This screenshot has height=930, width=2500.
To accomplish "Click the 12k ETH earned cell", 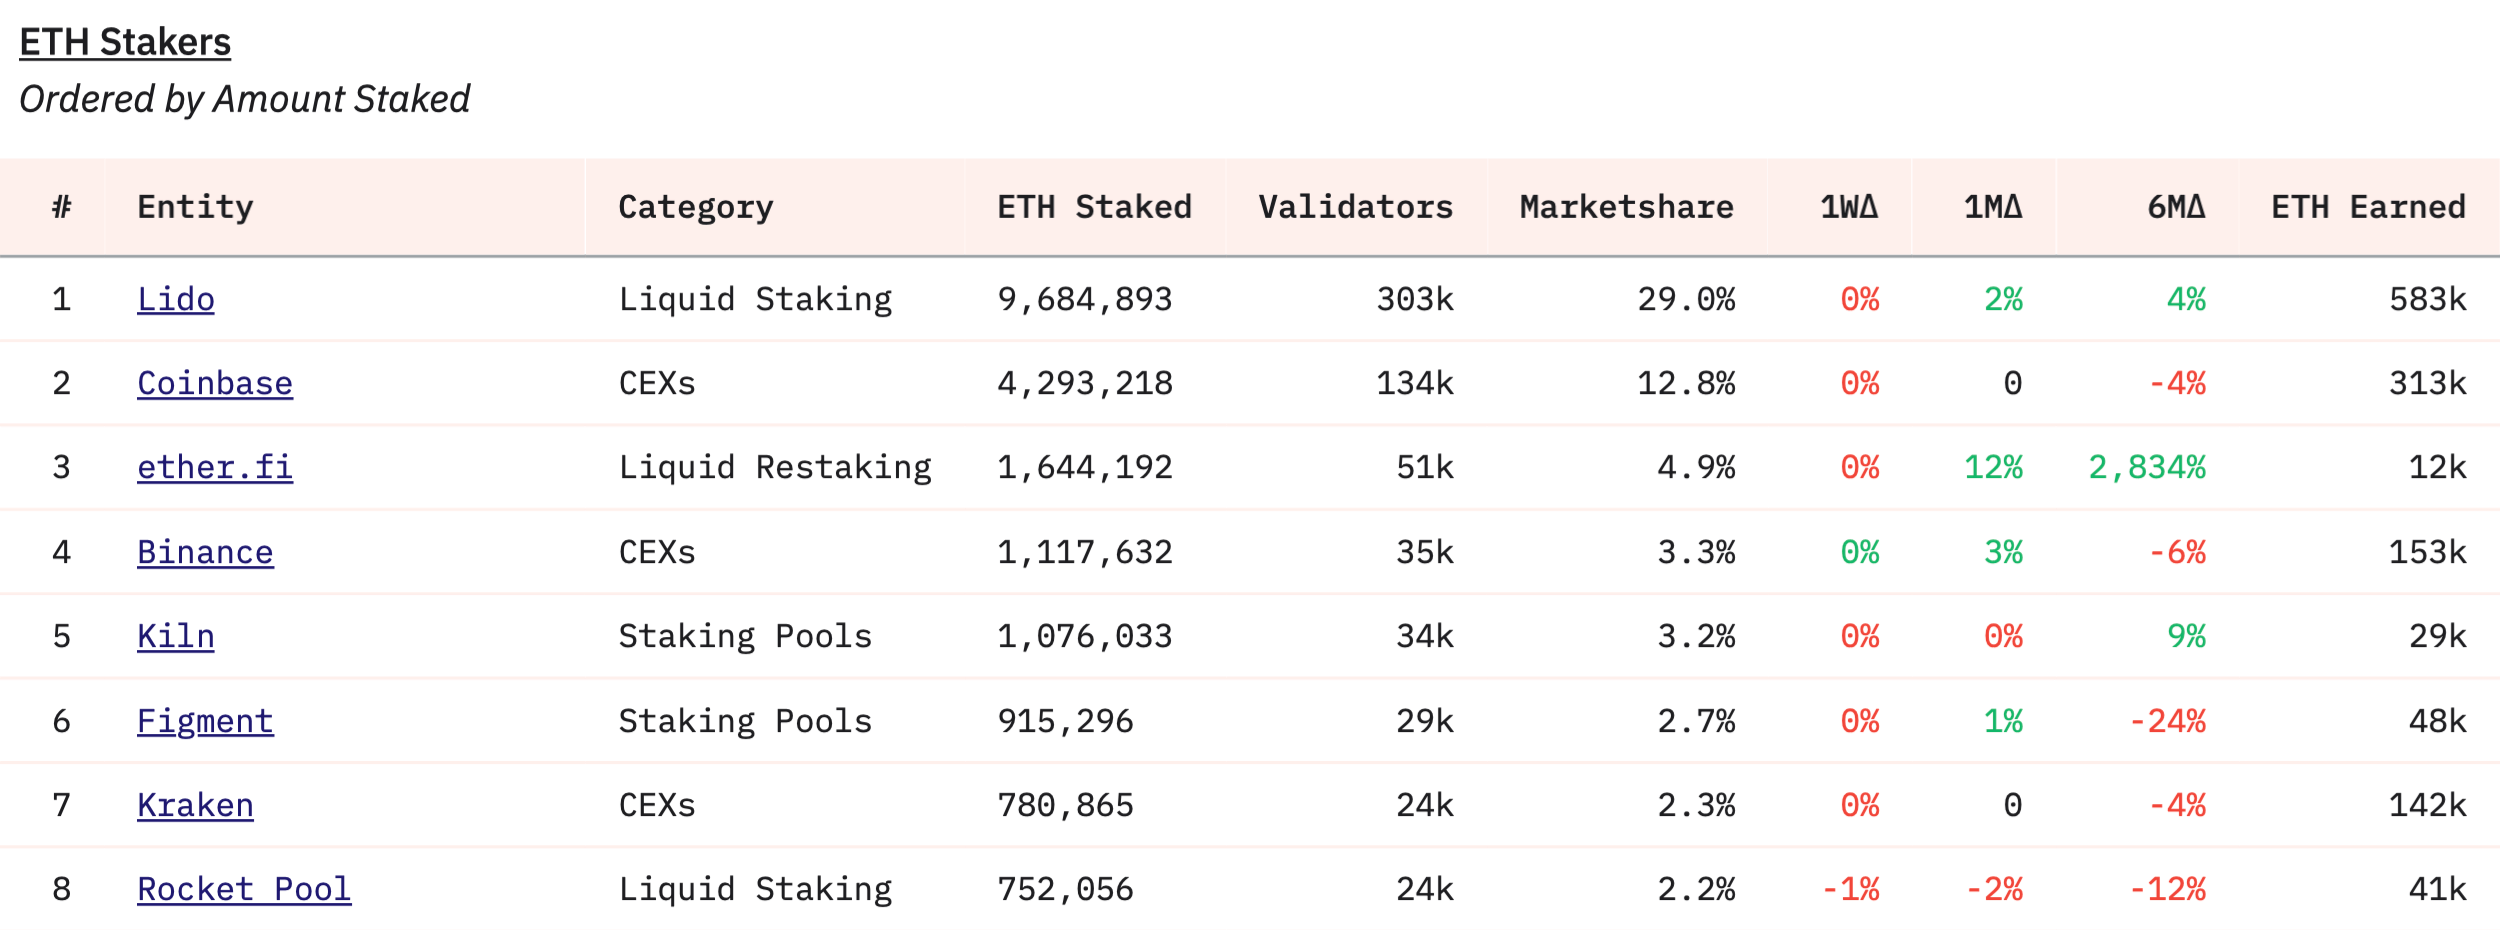I will [x=2438, y=467].
